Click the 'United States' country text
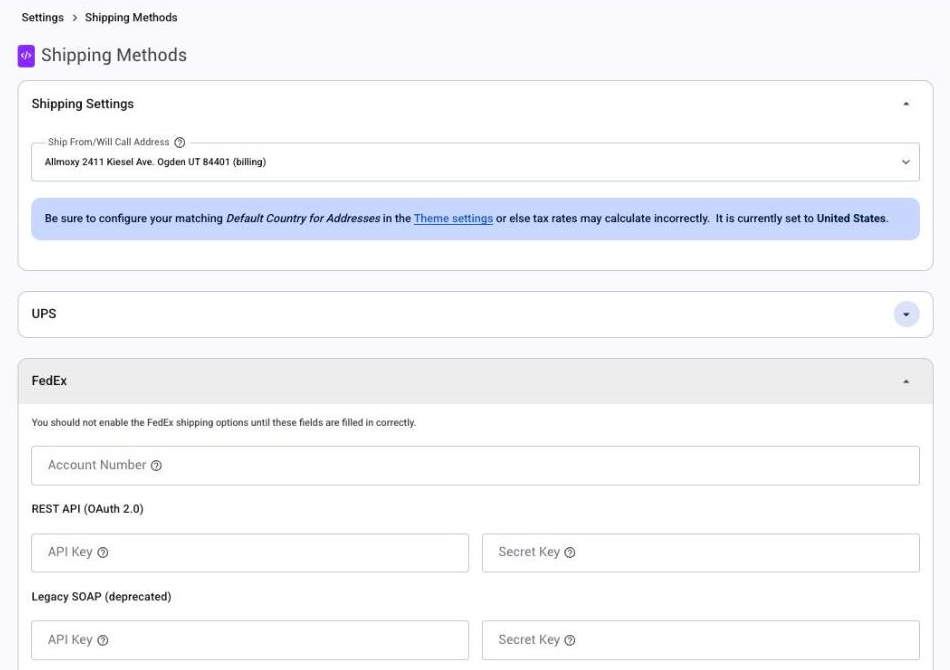 (x=851, y=218)
